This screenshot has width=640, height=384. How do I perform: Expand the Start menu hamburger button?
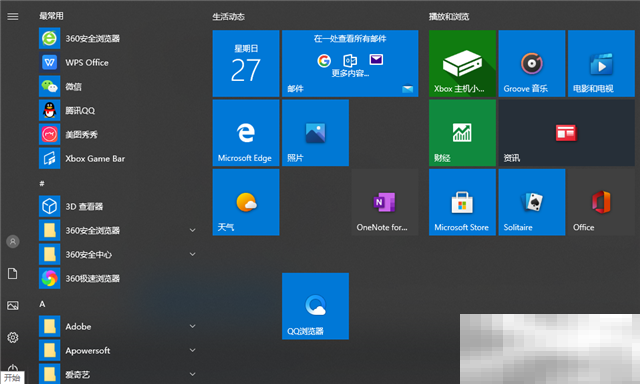(13, 16)
